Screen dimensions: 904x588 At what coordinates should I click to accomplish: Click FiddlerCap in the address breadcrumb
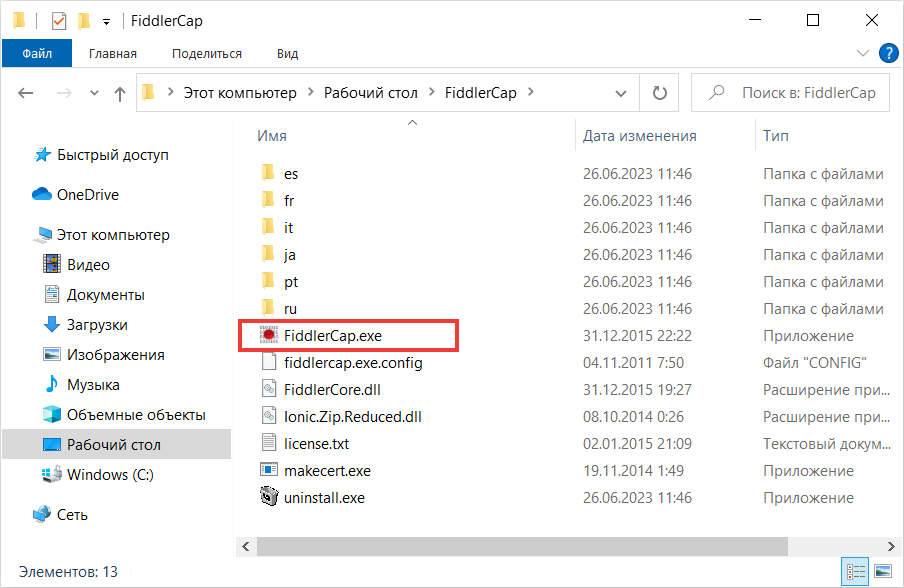pyautogui.click(x=481, y=93)
